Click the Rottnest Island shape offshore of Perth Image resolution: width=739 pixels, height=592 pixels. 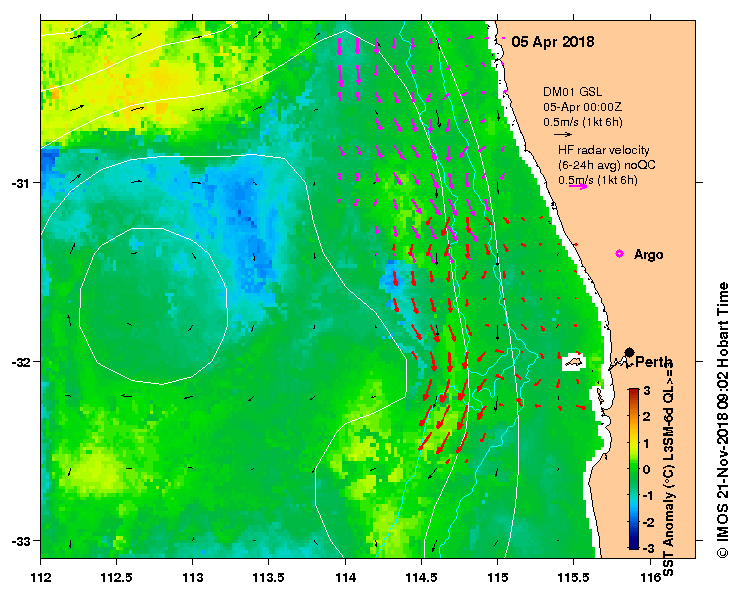574,362
